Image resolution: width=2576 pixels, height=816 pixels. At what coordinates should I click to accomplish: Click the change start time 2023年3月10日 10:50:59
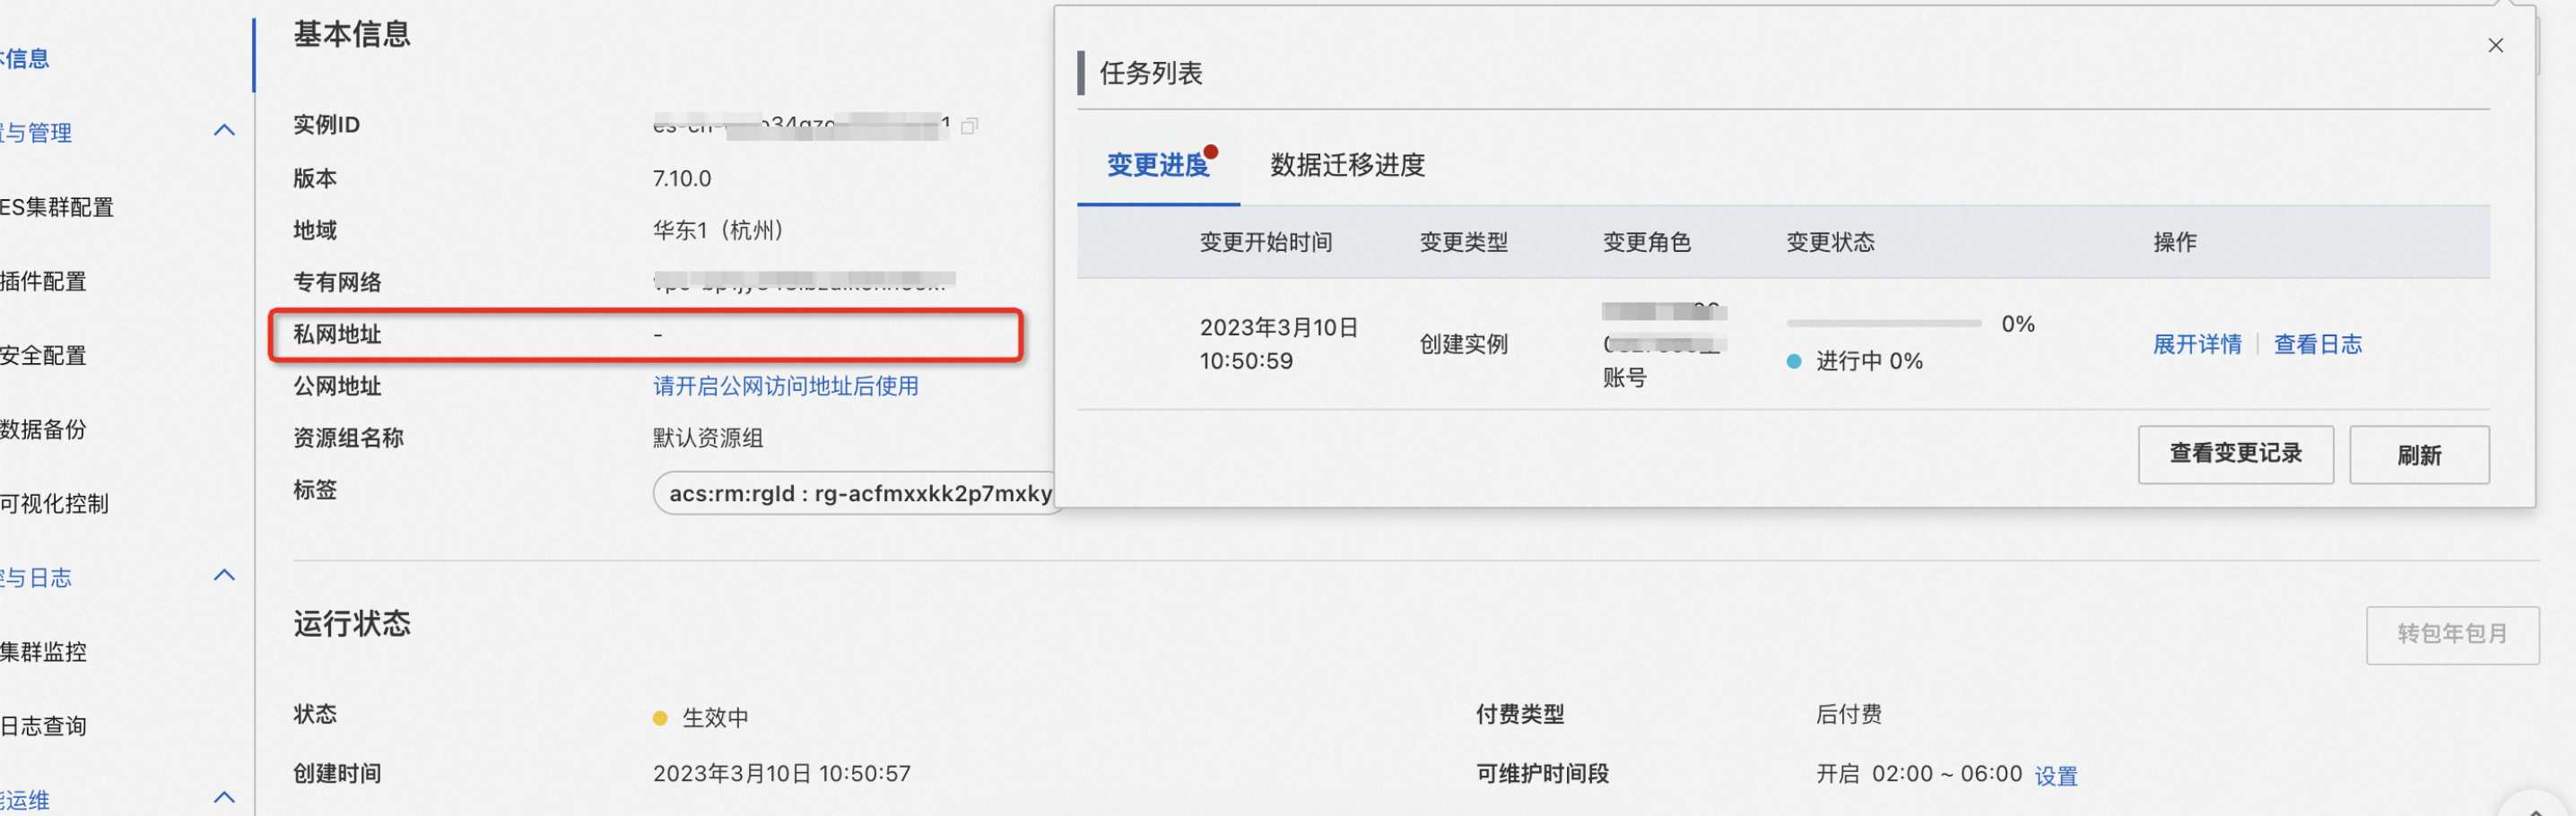(1278, 344)
